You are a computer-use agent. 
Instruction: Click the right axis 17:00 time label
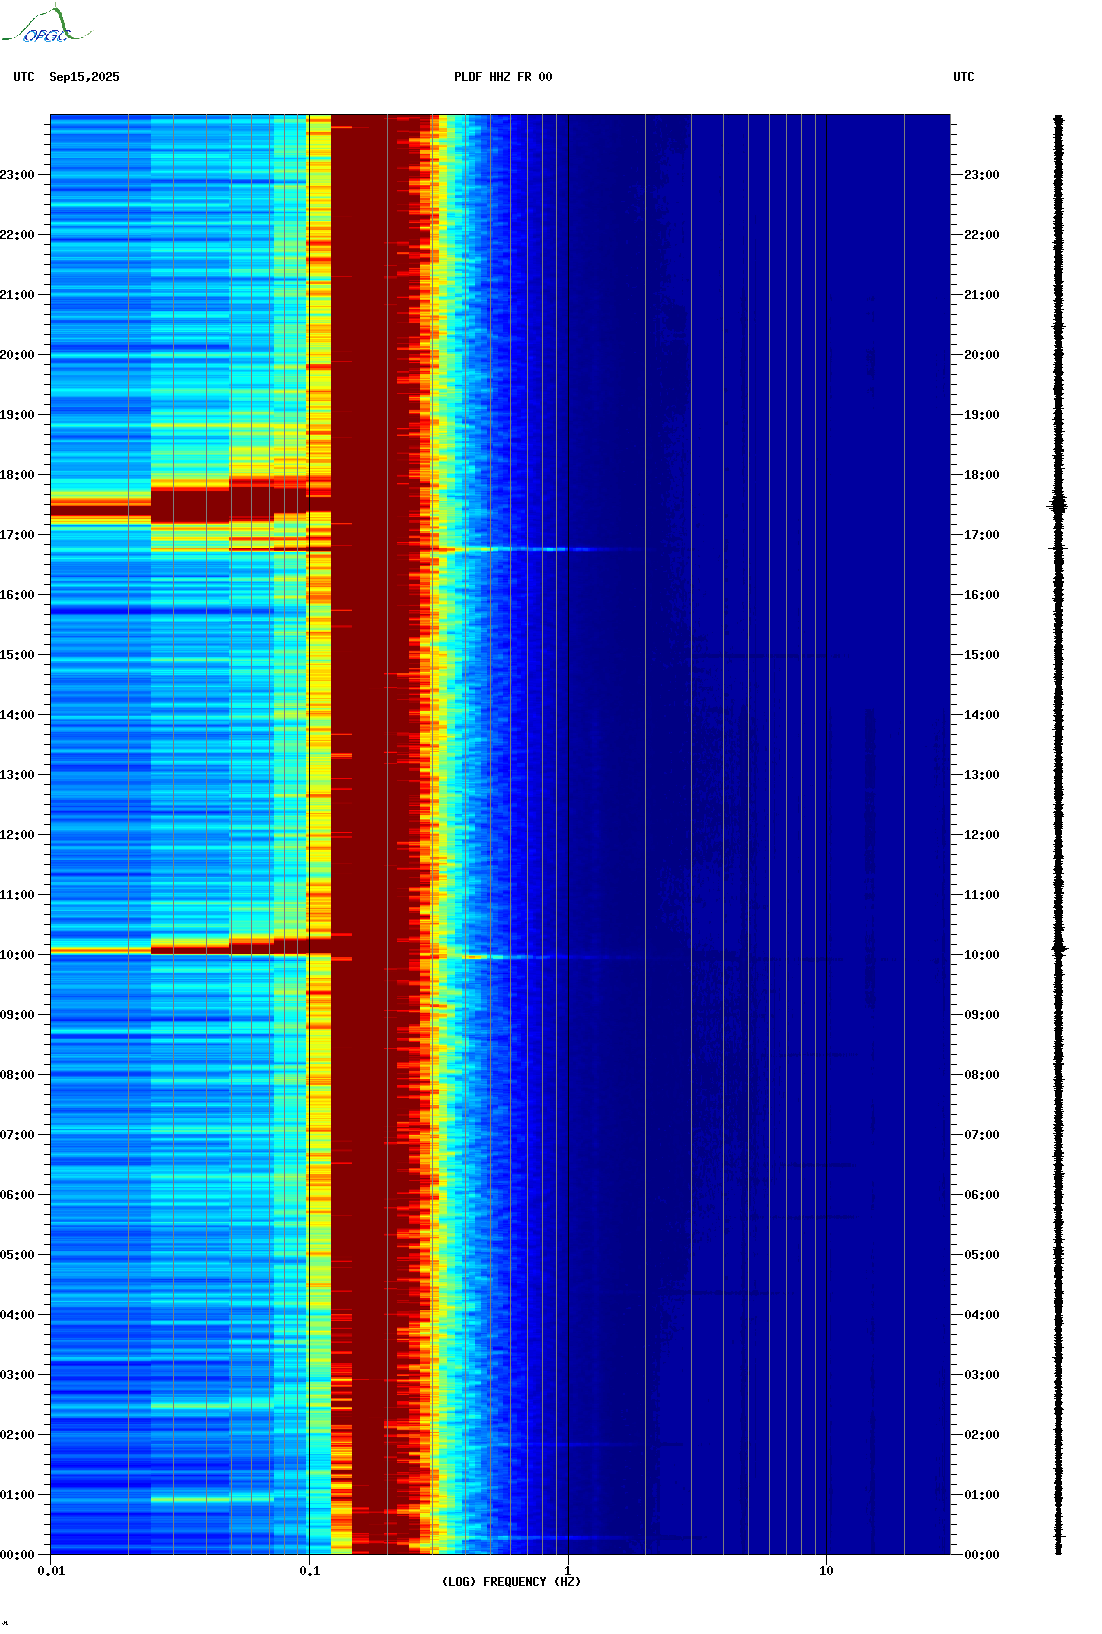tap(982, 535)
